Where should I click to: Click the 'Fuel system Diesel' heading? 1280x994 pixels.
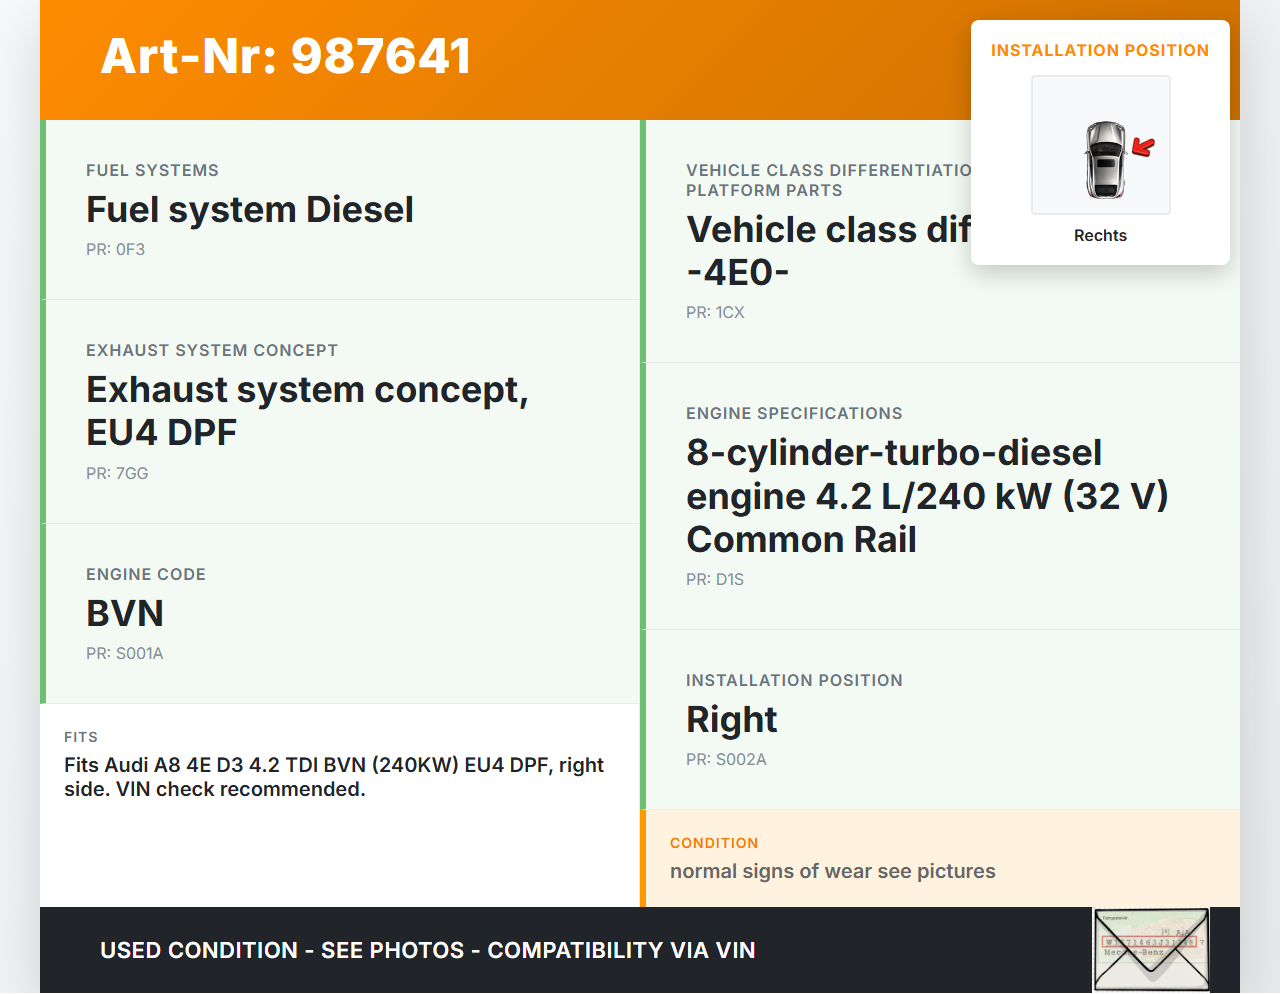coord(250,209)
